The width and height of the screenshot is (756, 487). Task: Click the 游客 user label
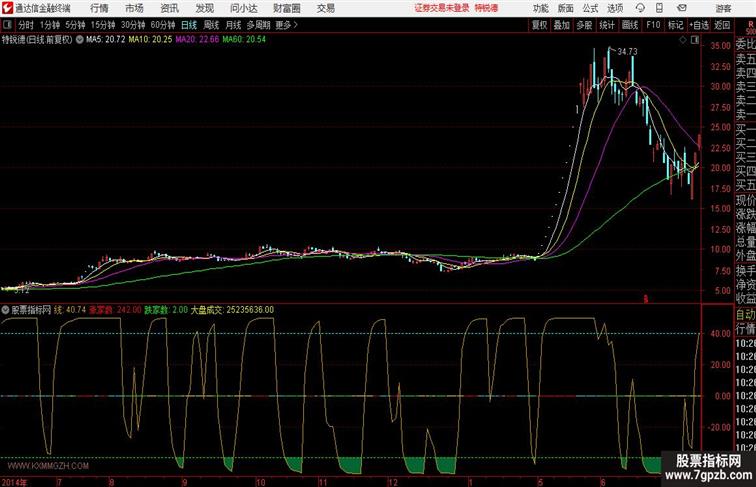(723, 8)
